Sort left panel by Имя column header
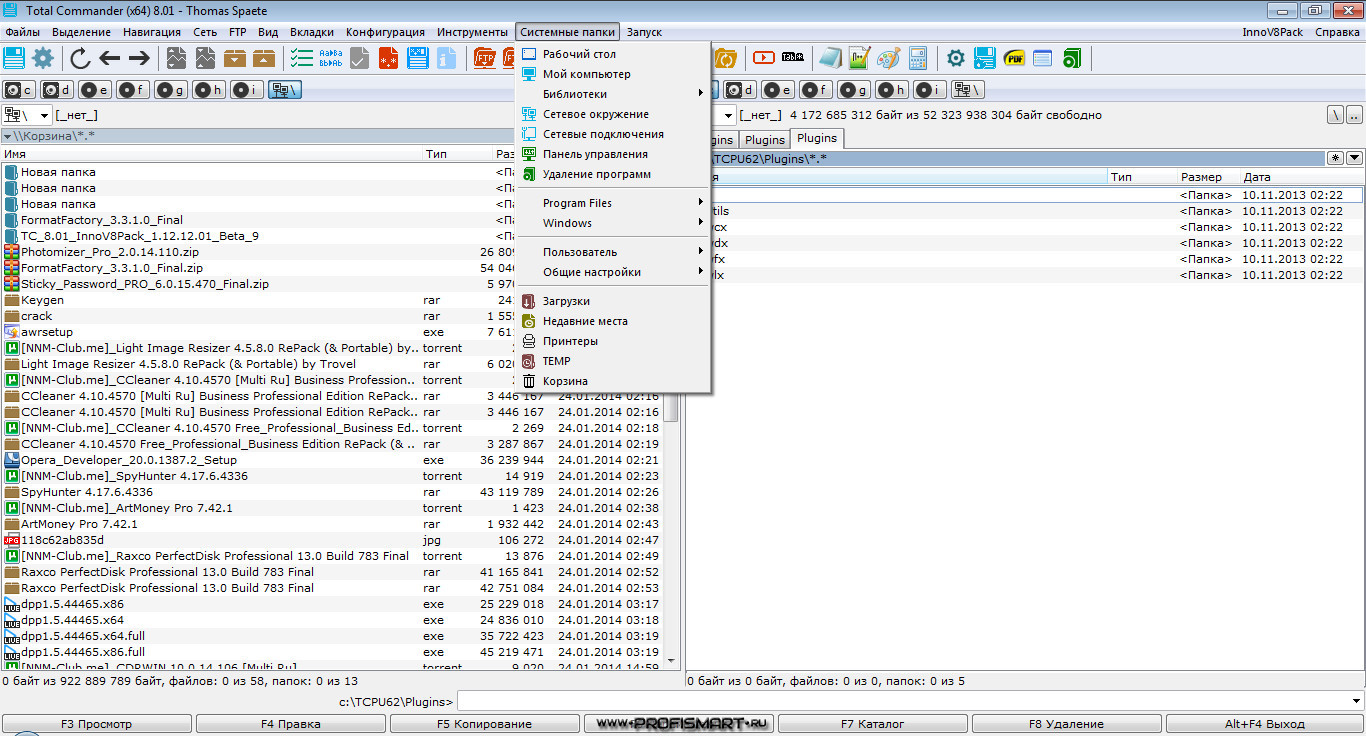Image resolution: width=1366 pixels, height=736 pixels. pyautogui.click(x=211, y=154)
